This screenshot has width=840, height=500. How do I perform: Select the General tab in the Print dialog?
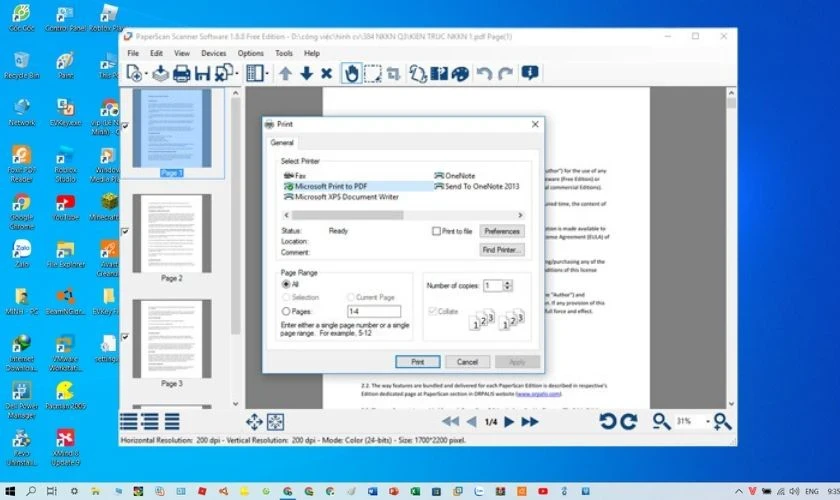pos(282,143)
